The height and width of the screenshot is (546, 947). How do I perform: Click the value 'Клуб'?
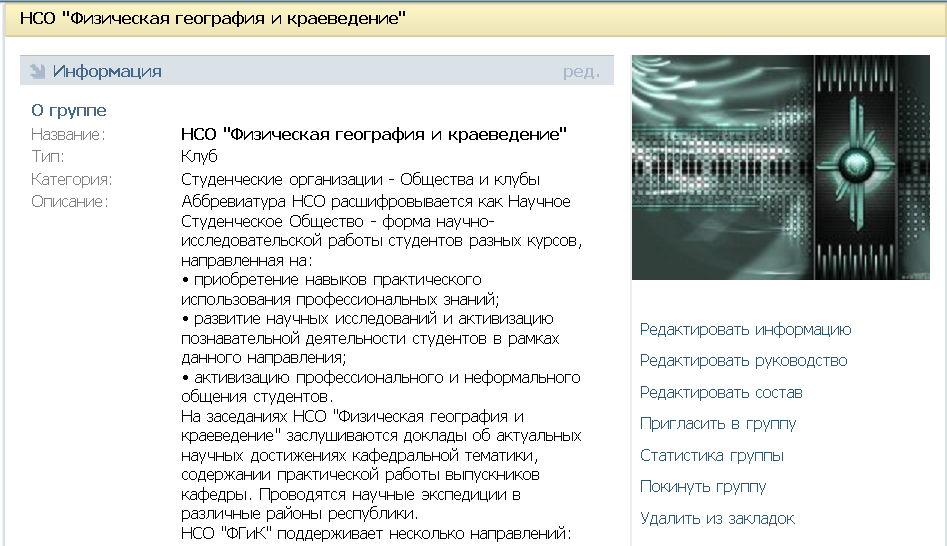coord(199,156)
